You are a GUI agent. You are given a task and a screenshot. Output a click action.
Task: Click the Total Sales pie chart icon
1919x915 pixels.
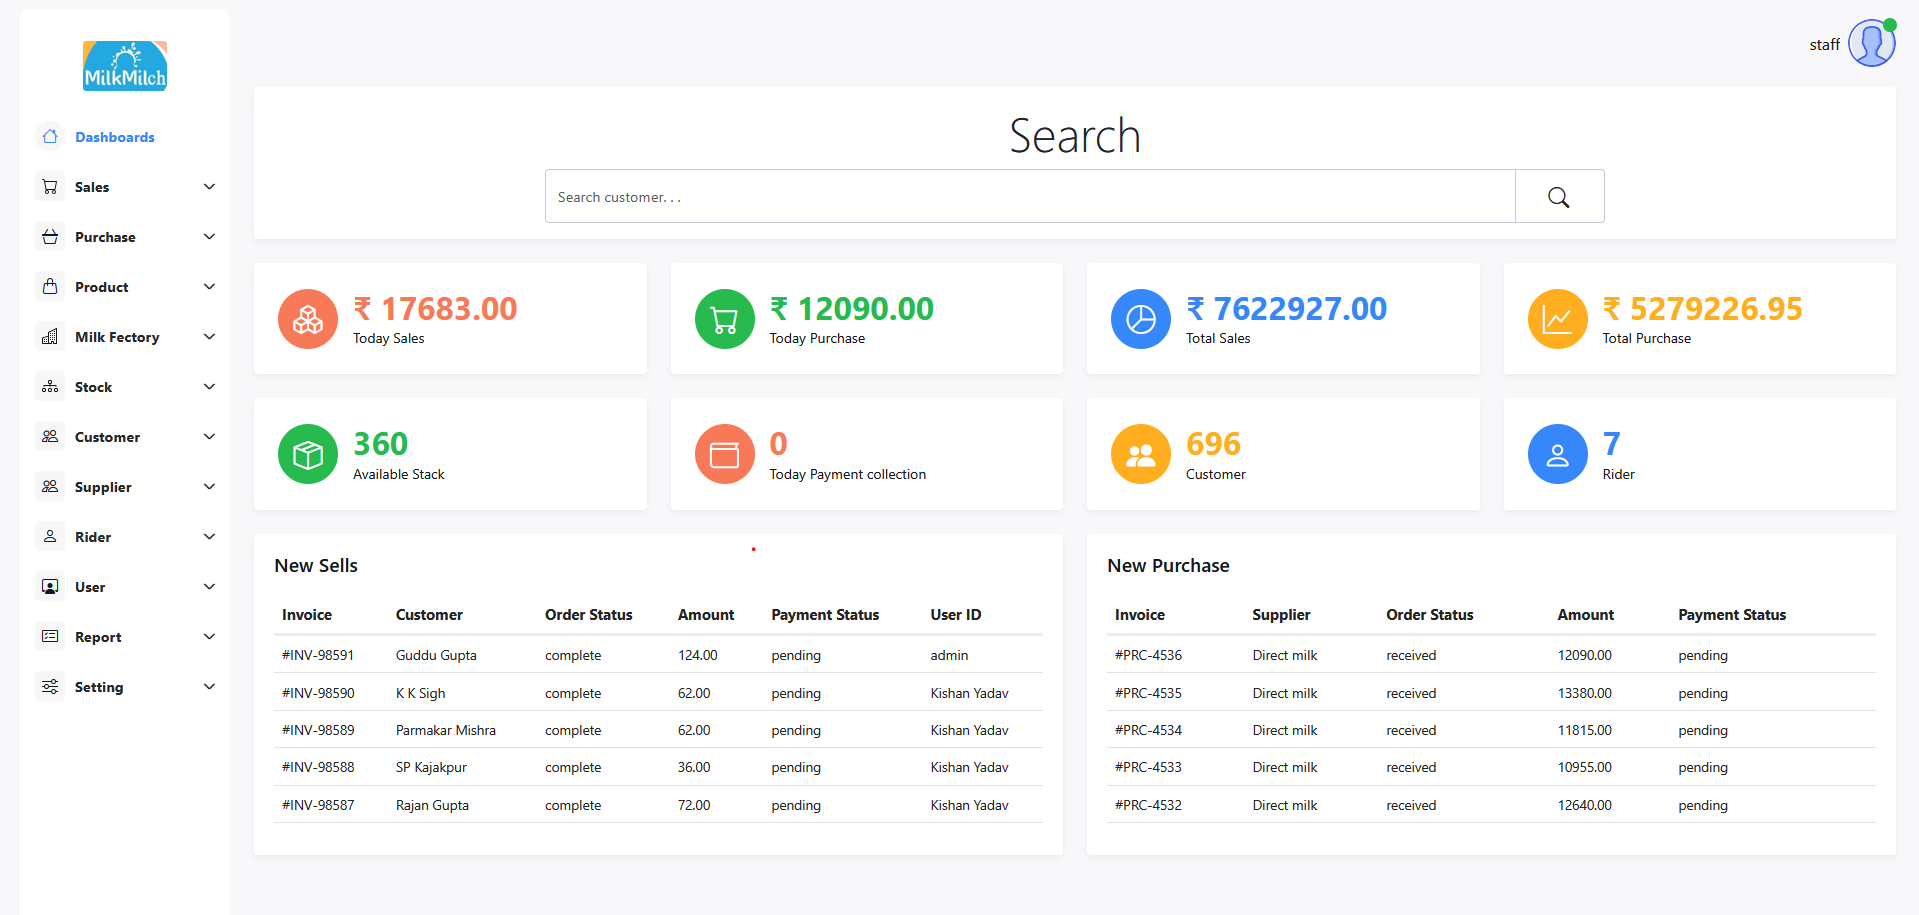pyautogui.click(x=1140, y=319)
